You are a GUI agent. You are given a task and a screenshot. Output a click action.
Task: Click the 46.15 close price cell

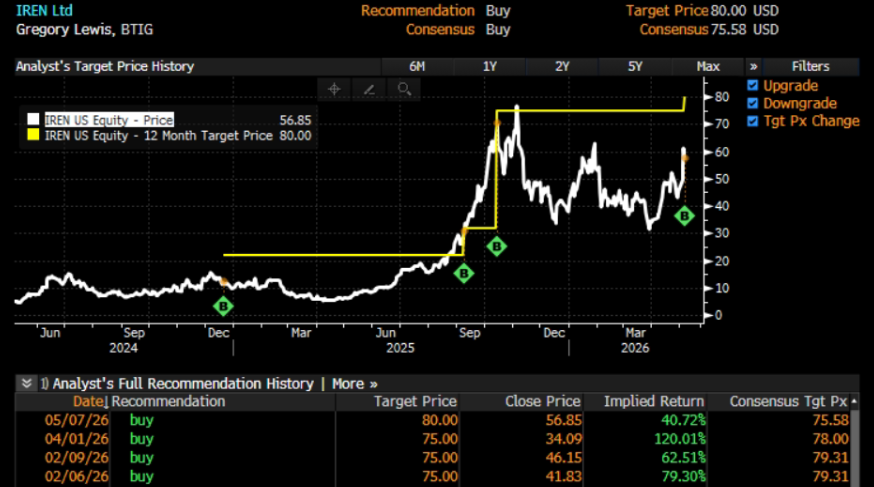[x=564, y=458]
